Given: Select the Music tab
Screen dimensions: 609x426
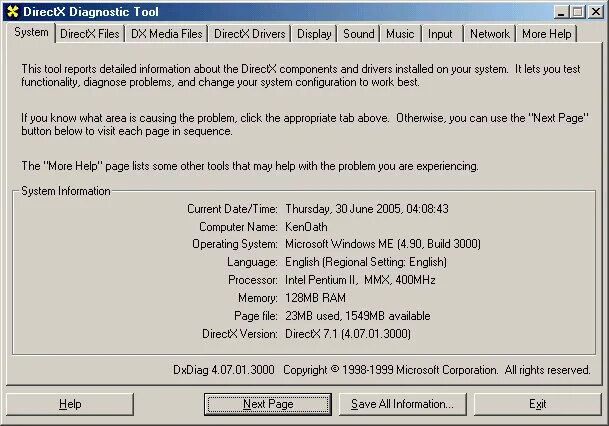Looking at the screenshot, I should pyautogui.click(x=400, y=34).
